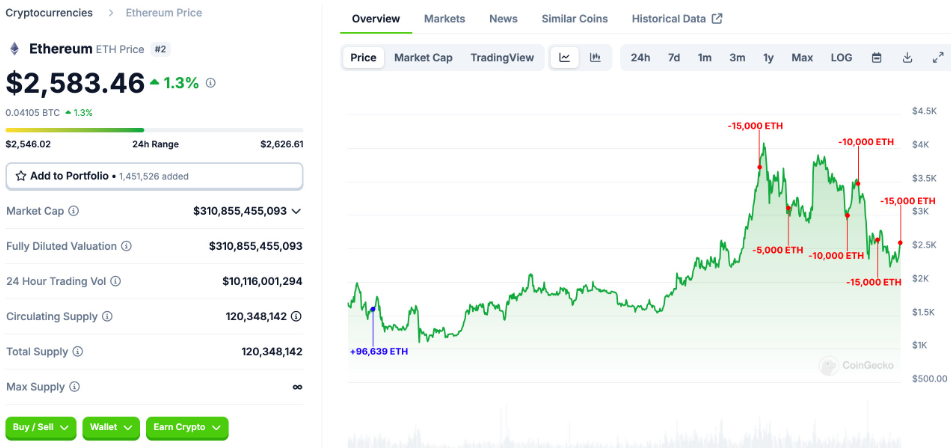
Task: Open the Overview tab
Action: click(376, 19)
